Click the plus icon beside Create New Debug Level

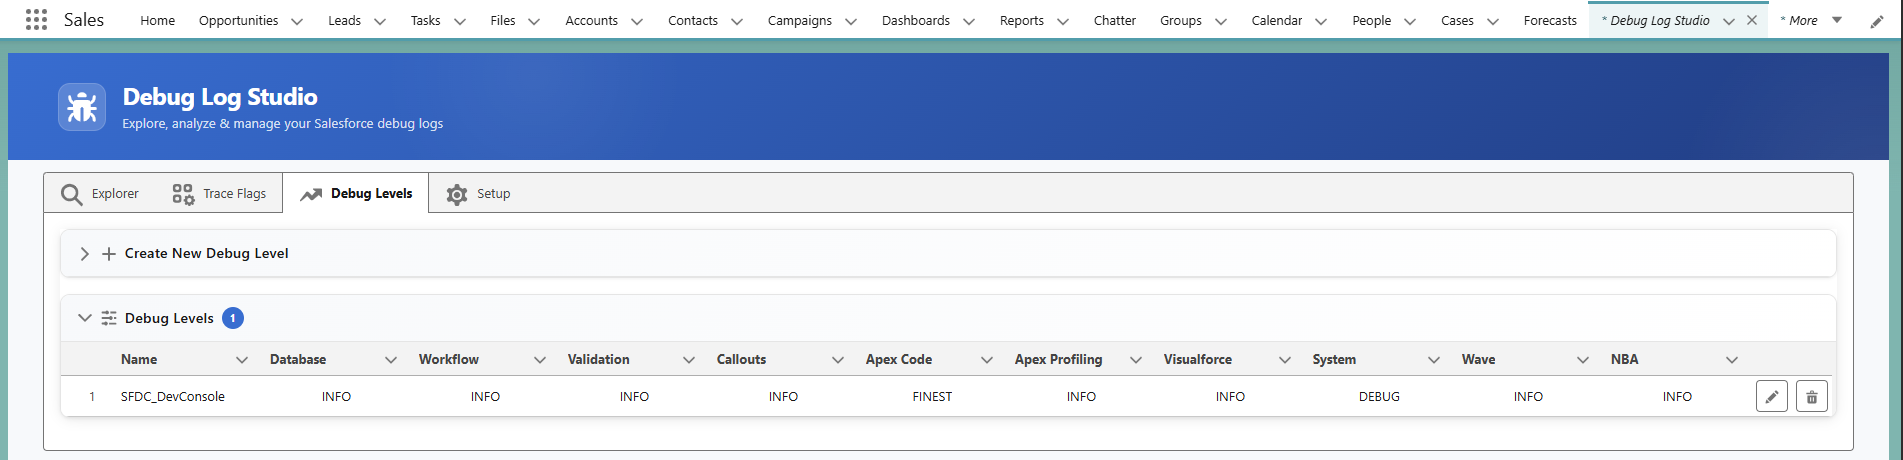[109, 254]
